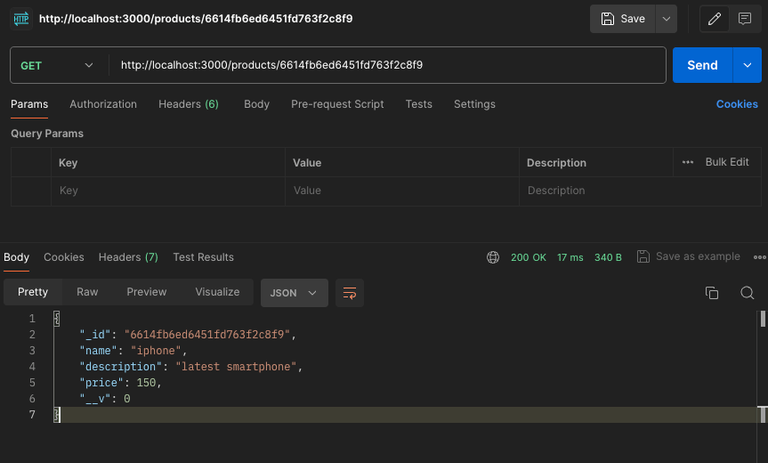Click the blue Send button
This screenshot has height=463, width=768.
tap(702, 65)
